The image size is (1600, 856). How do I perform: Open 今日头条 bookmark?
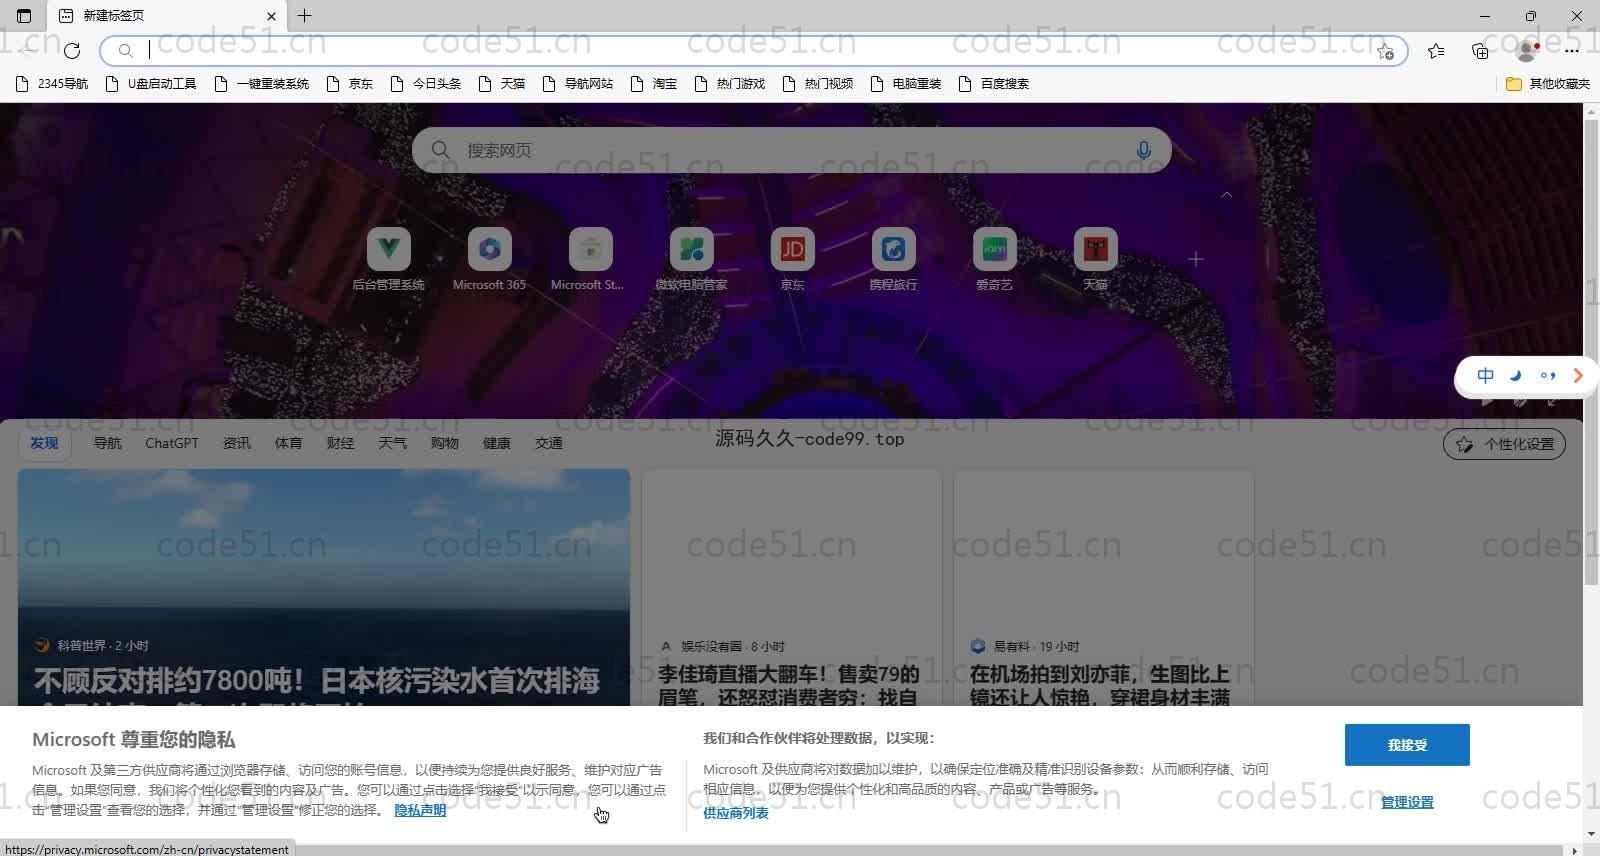pos(426,84)
